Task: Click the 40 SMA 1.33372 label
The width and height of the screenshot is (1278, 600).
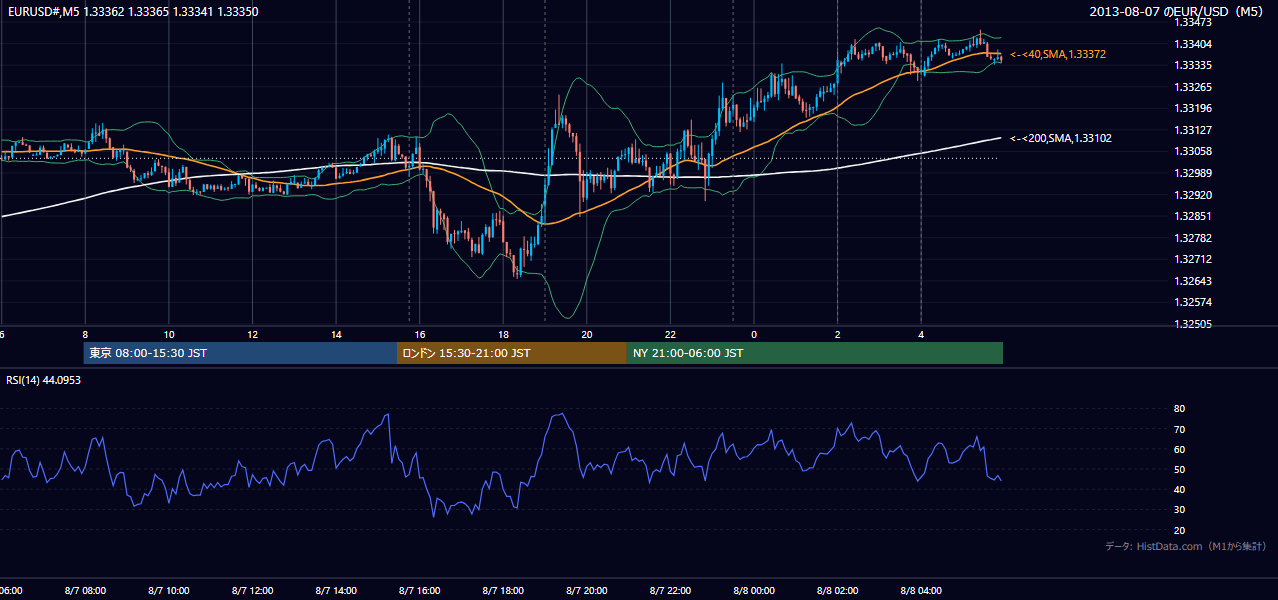Action: [1058, 54]
